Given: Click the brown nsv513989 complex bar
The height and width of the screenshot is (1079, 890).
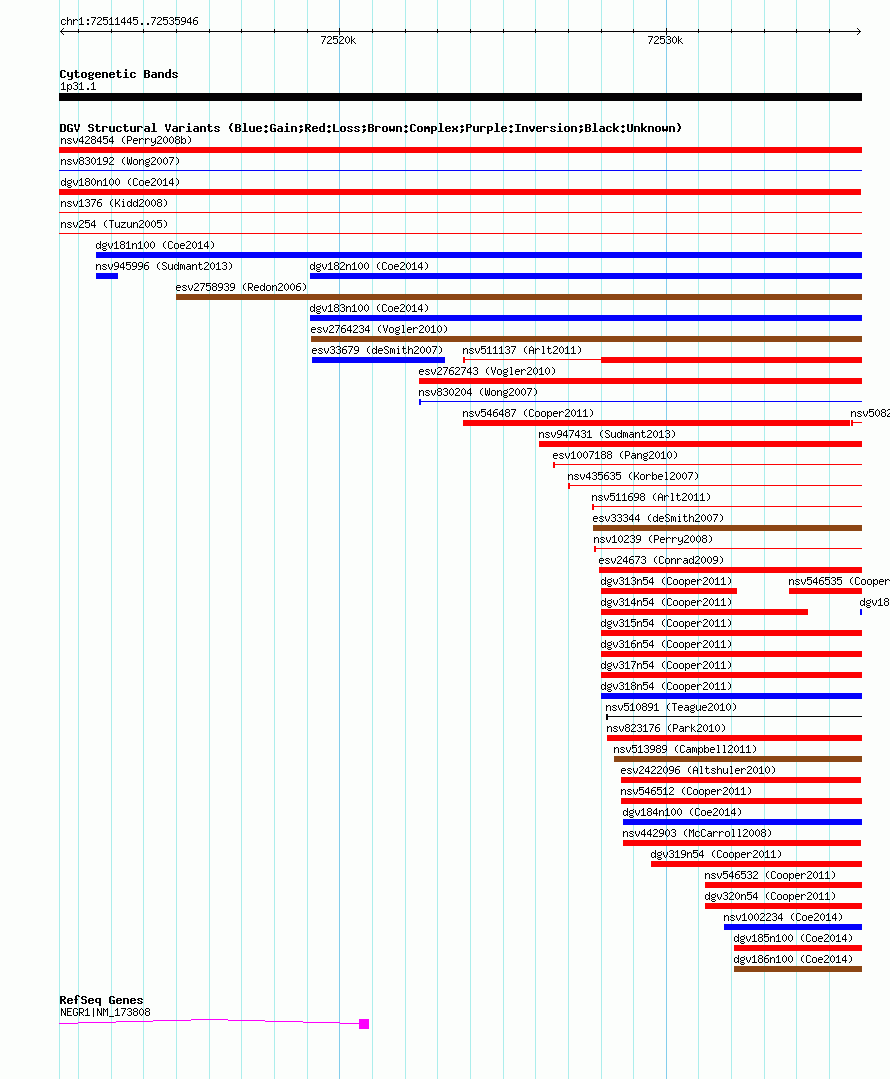Looking at the screenshot, I should 738,759.
